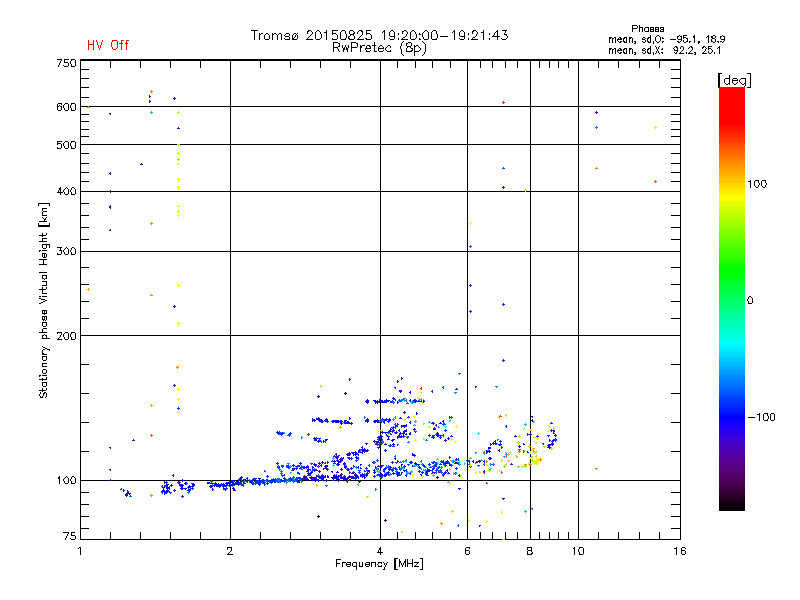
Task: Click the y-axis '600' tick label
Action: [67, 107]
